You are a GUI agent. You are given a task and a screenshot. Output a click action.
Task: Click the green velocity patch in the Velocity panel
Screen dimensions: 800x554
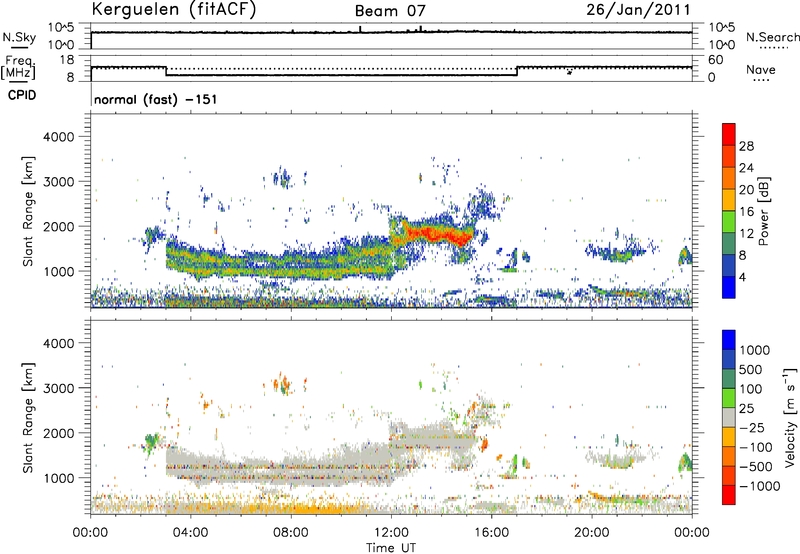click(151, 443)
